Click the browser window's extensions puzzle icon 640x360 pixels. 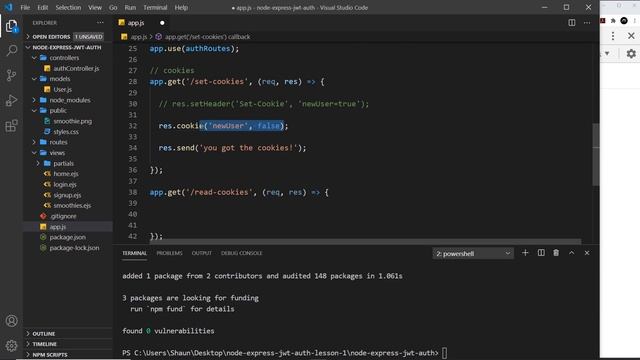pyautogui.click(x=613, y=20)
